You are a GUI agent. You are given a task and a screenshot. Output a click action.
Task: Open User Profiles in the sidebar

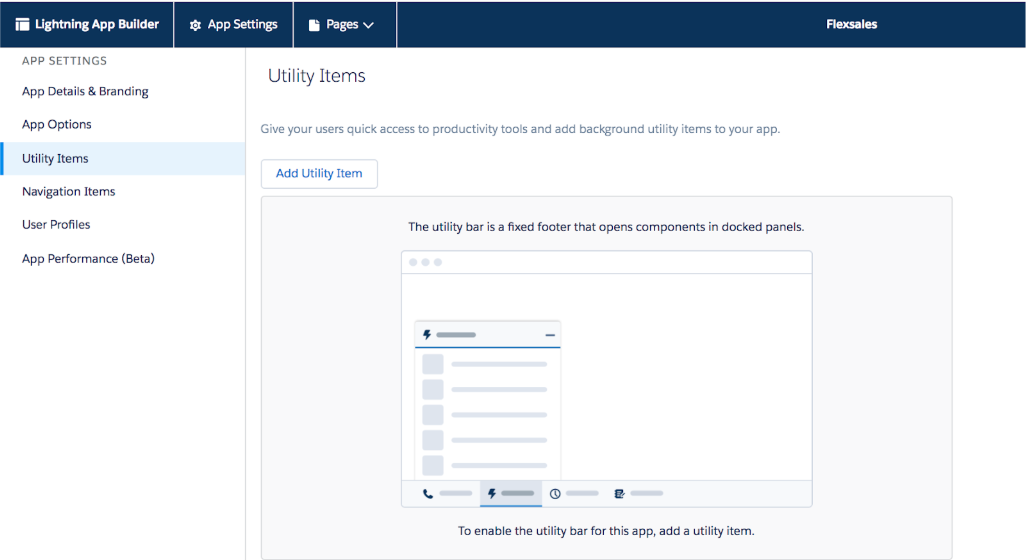coord(56,224)
